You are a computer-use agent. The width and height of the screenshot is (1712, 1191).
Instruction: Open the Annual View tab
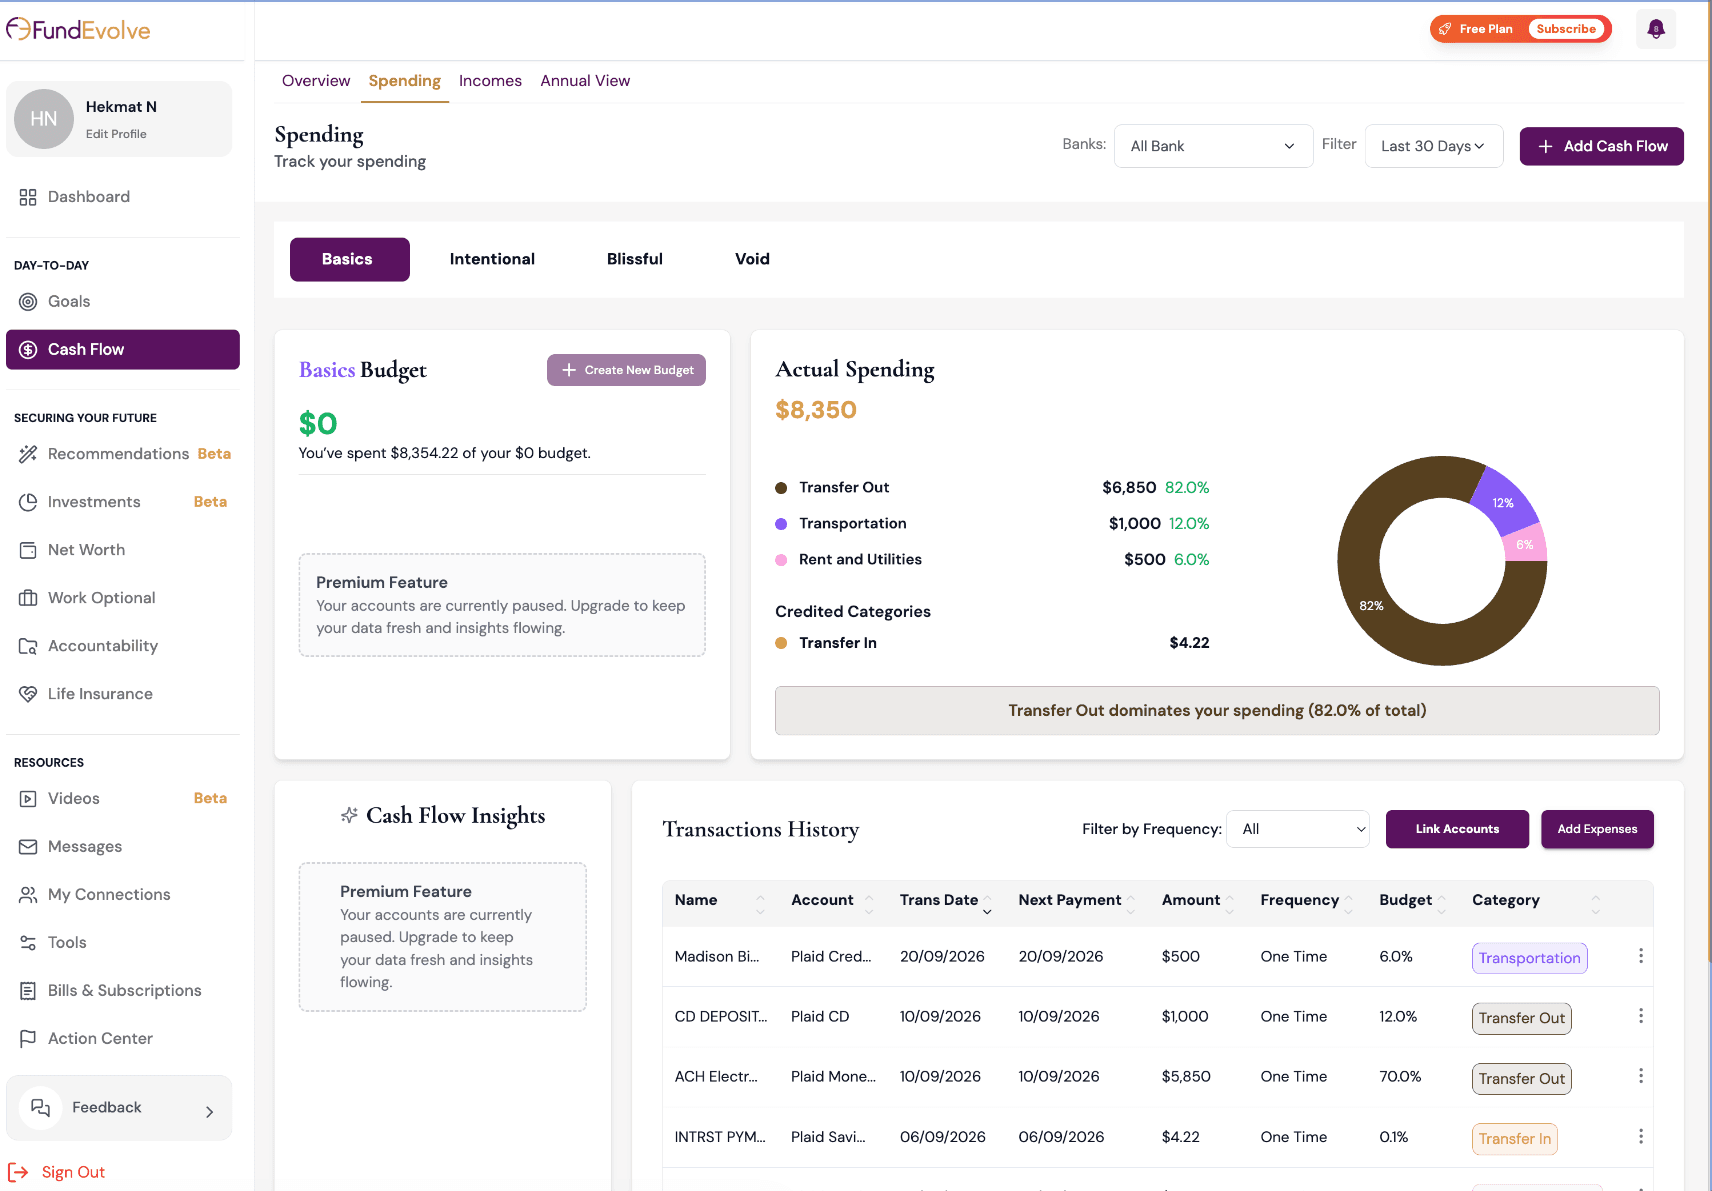point(585,81)
